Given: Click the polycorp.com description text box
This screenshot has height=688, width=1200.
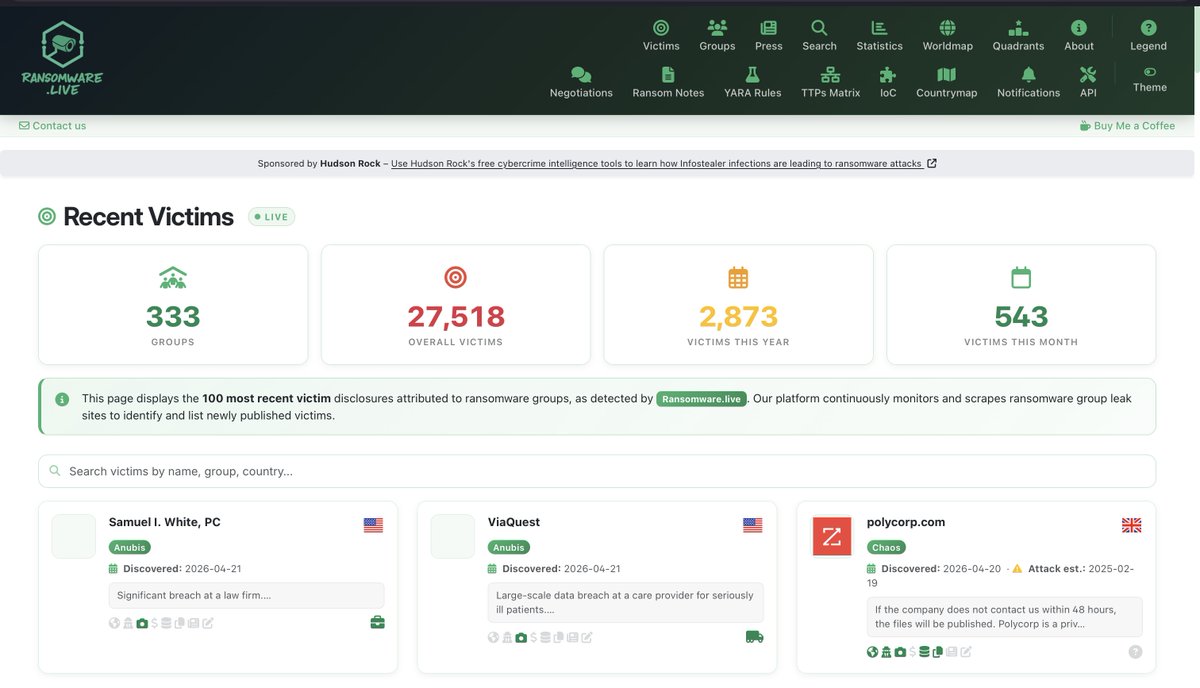Looking at the screenshot, I should pos(1004,616).
